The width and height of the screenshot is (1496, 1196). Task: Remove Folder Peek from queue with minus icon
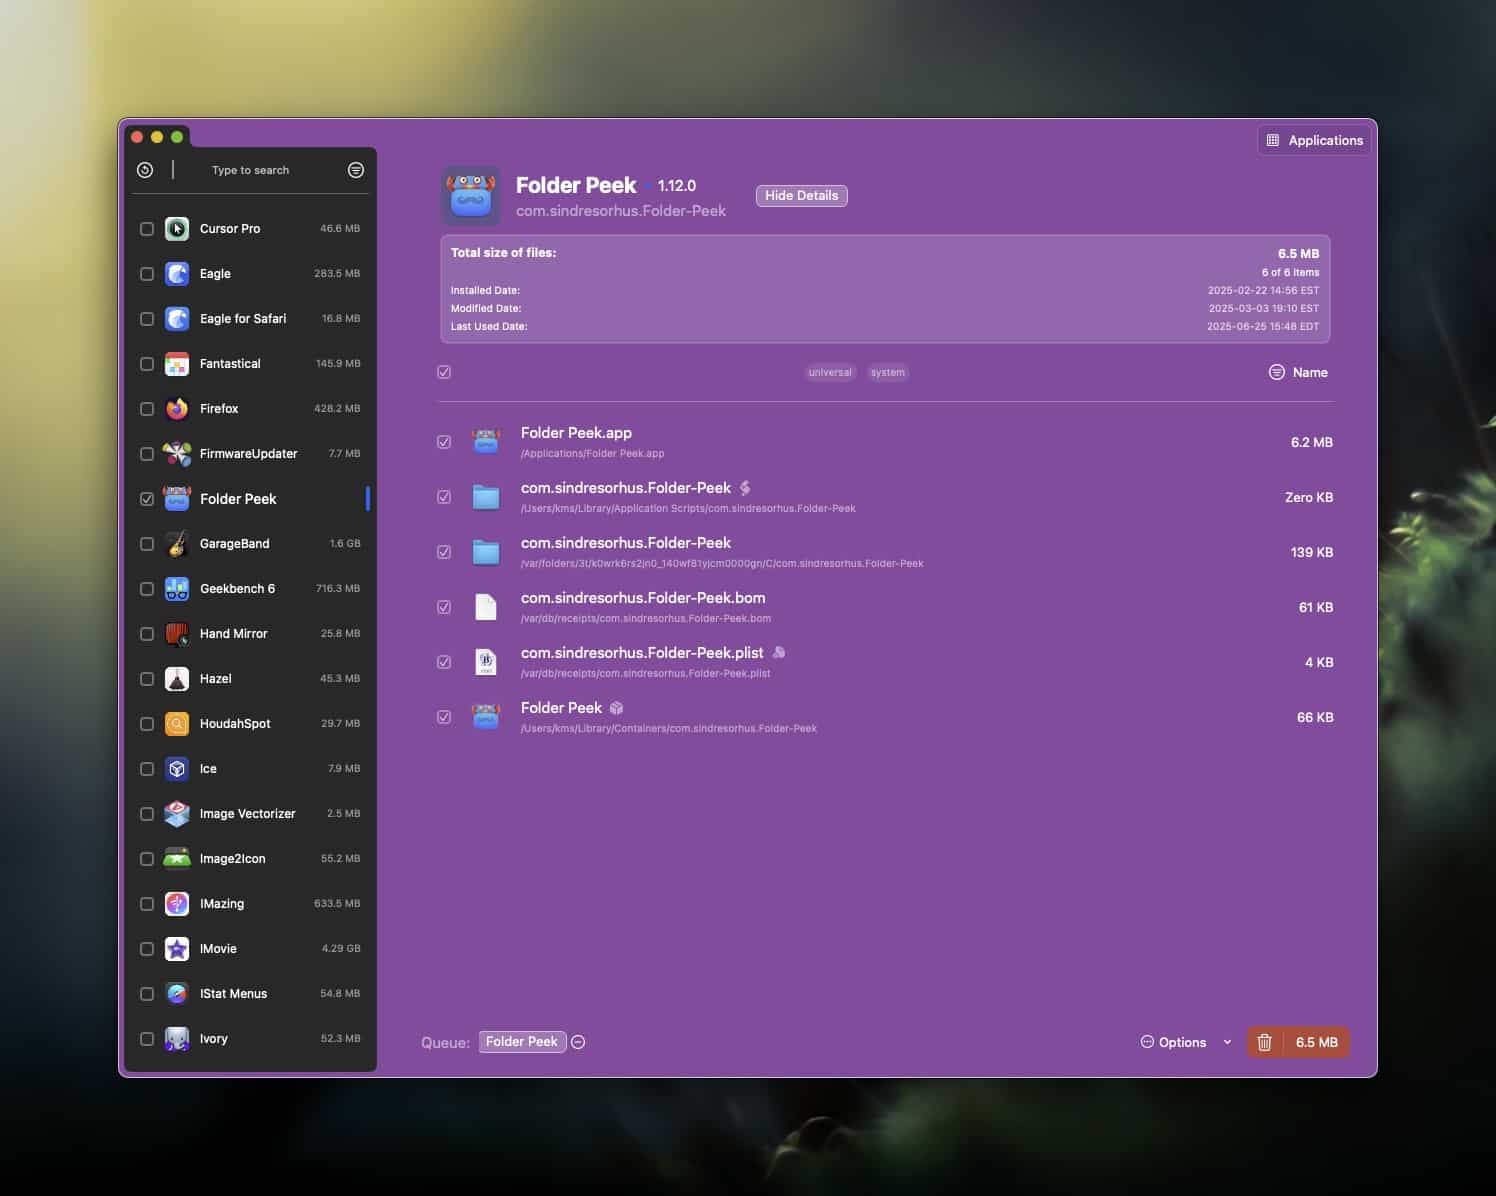coord(578,1042)
